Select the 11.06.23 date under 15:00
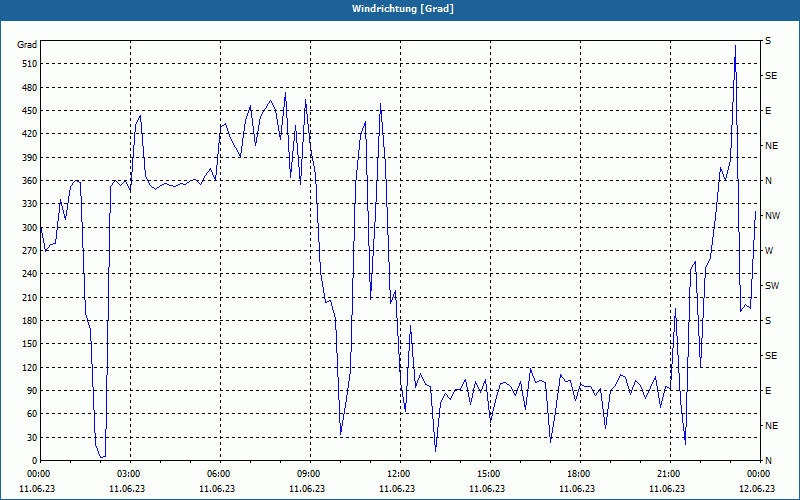This screenshot has height=500, width=800. (487, 488)
